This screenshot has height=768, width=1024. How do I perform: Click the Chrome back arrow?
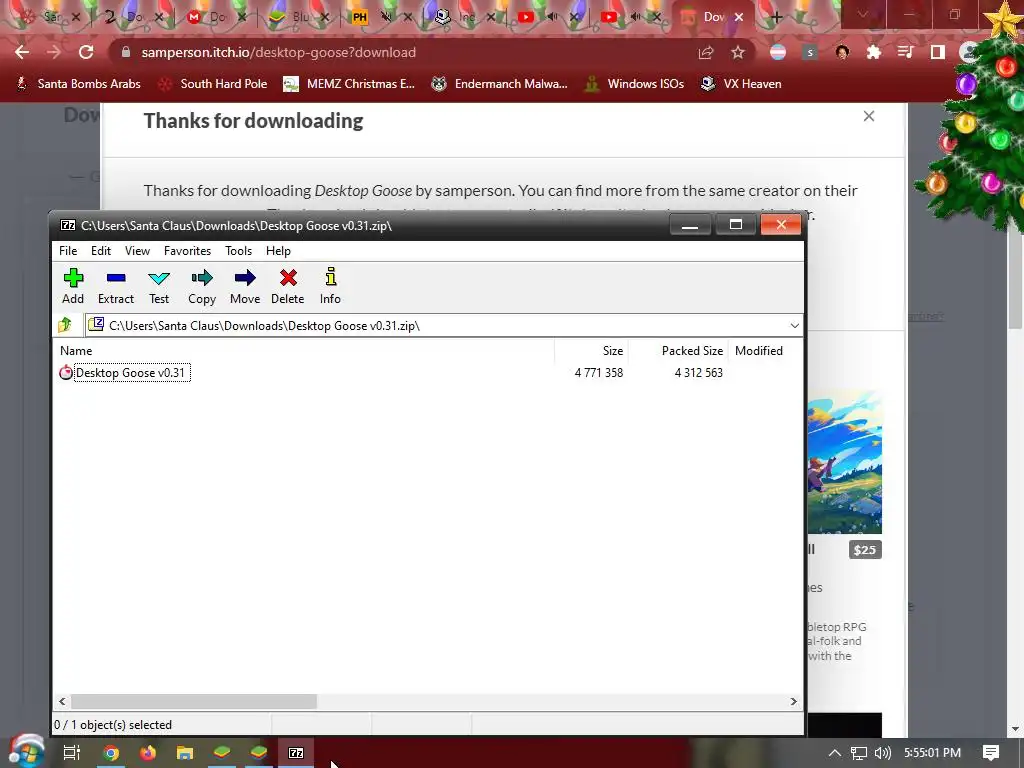[22, 52]
